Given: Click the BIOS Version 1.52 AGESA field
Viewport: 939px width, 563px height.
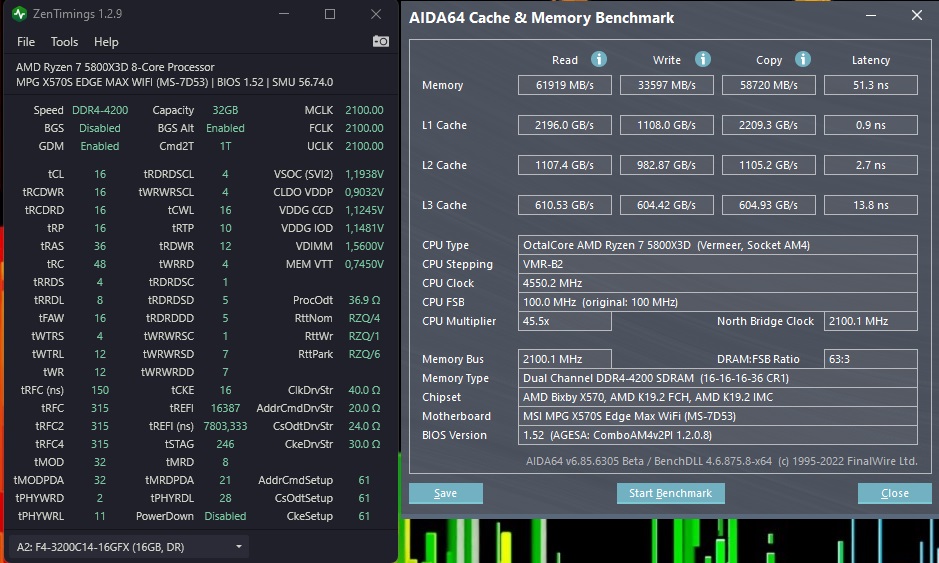Looking at the screenshot, I should pos(717,435).
